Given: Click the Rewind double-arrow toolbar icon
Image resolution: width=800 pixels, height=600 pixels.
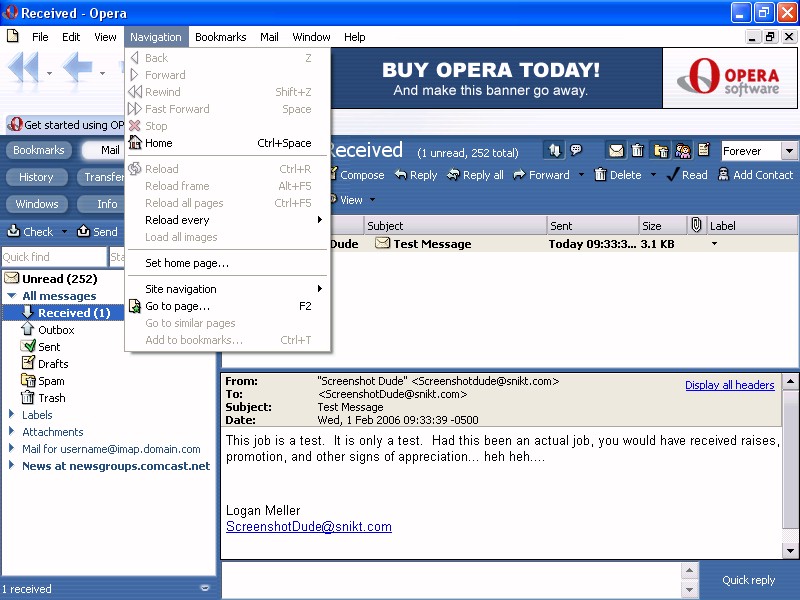Looking at the screenshot, I should (23, 67).
